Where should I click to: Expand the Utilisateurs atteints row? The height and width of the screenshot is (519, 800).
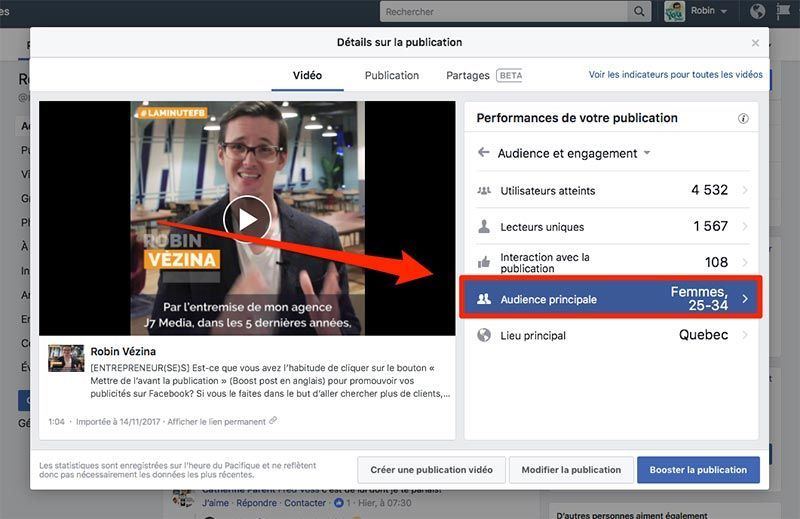pyautogui.click(x=745, y=190)
